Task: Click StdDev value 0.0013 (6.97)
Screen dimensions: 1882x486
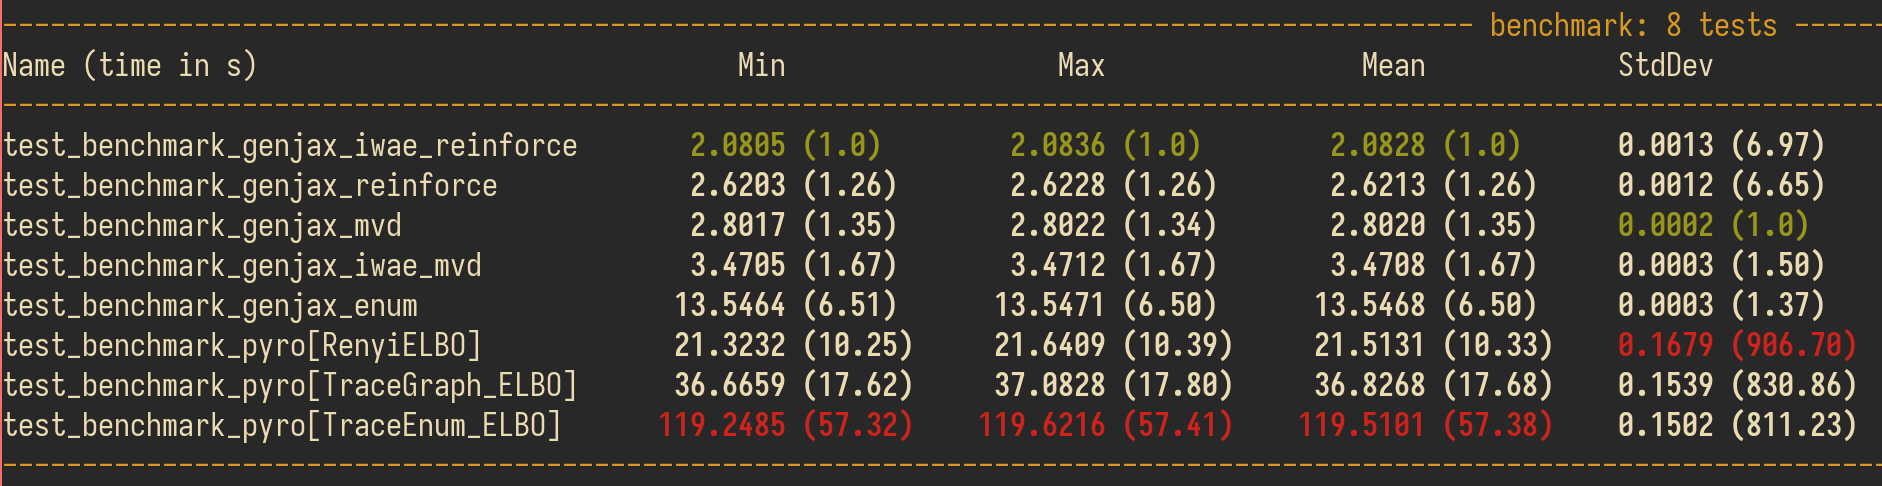Action: [x=1722, y=146]
